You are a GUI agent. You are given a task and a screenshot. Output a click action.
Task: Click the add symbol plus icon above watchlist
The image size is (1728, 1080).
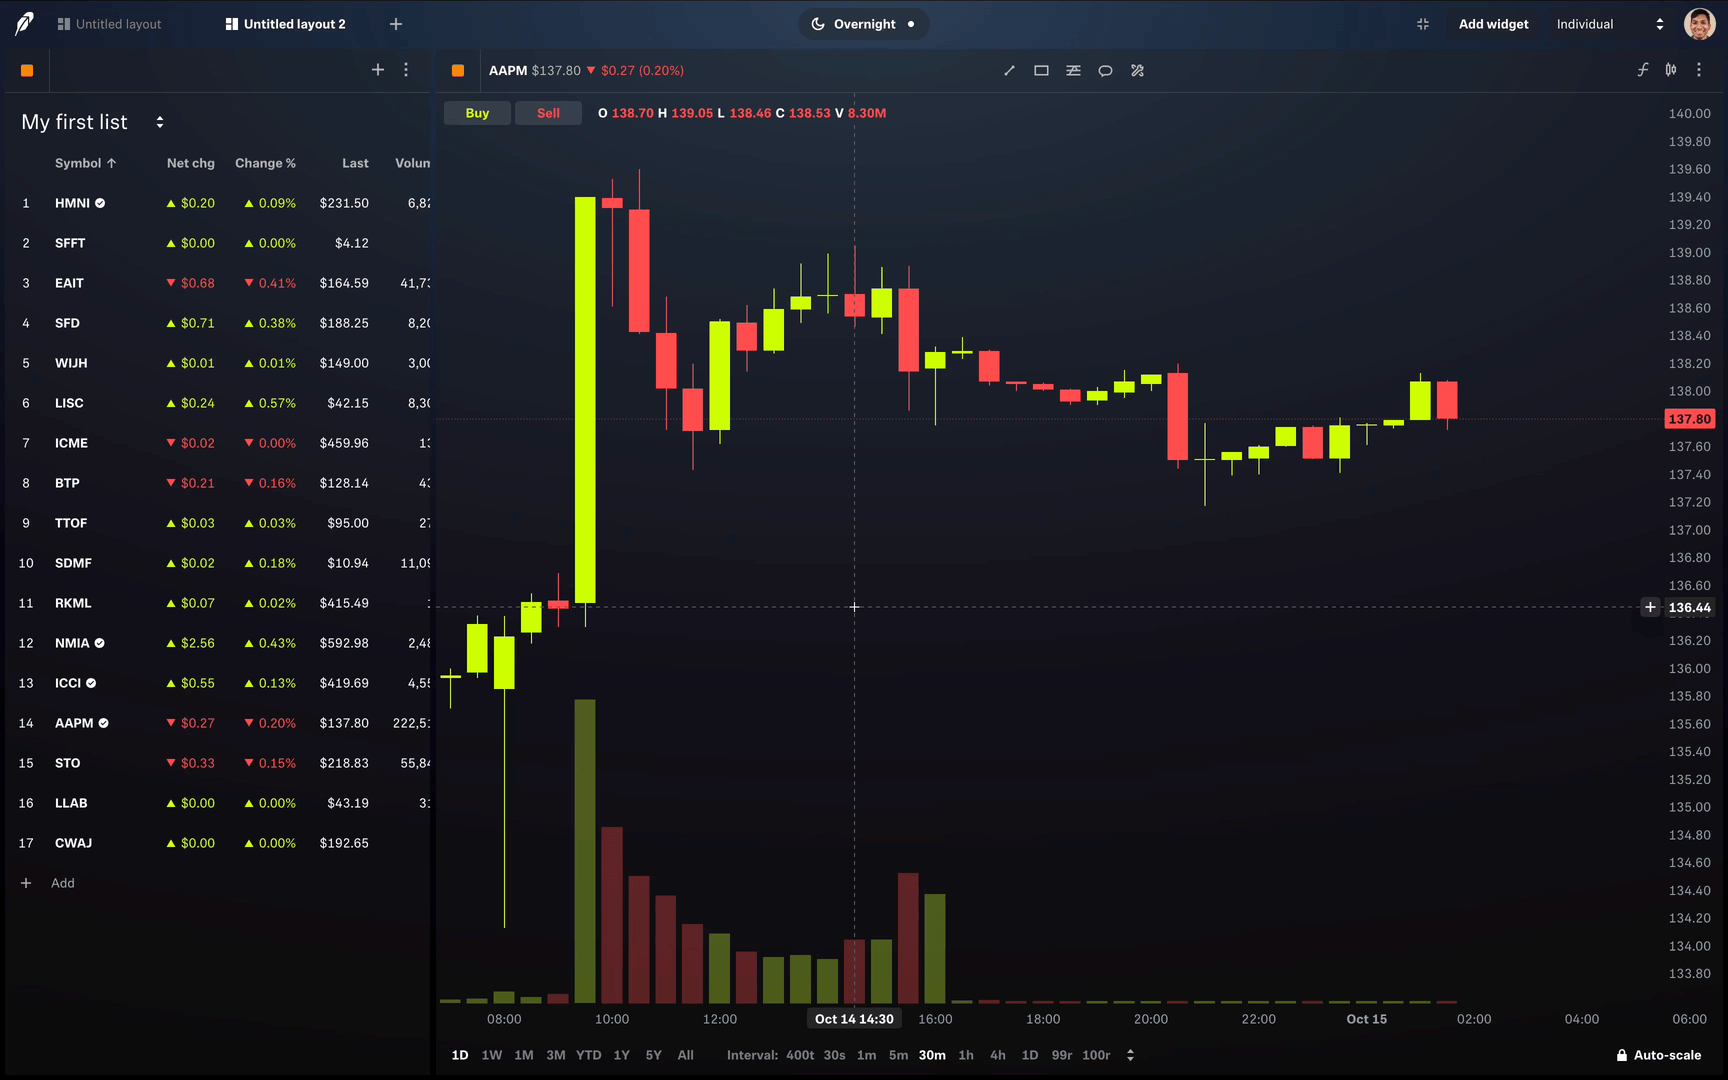click(x=378, y=70)
